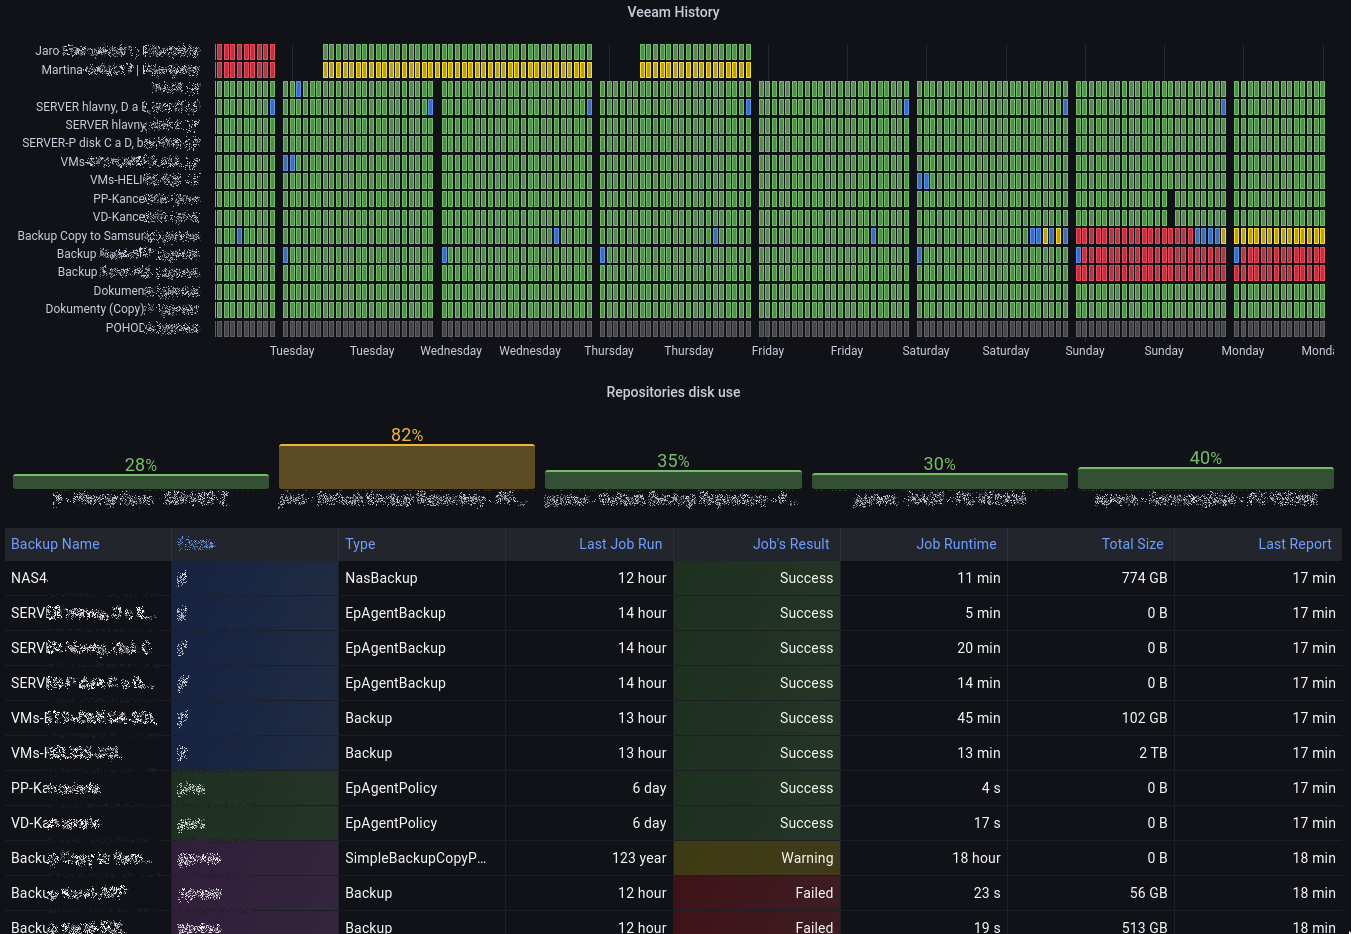Click VMs-HELI history row label
Viewport: 1351px width, 934px height.
(x=144, y=180)
